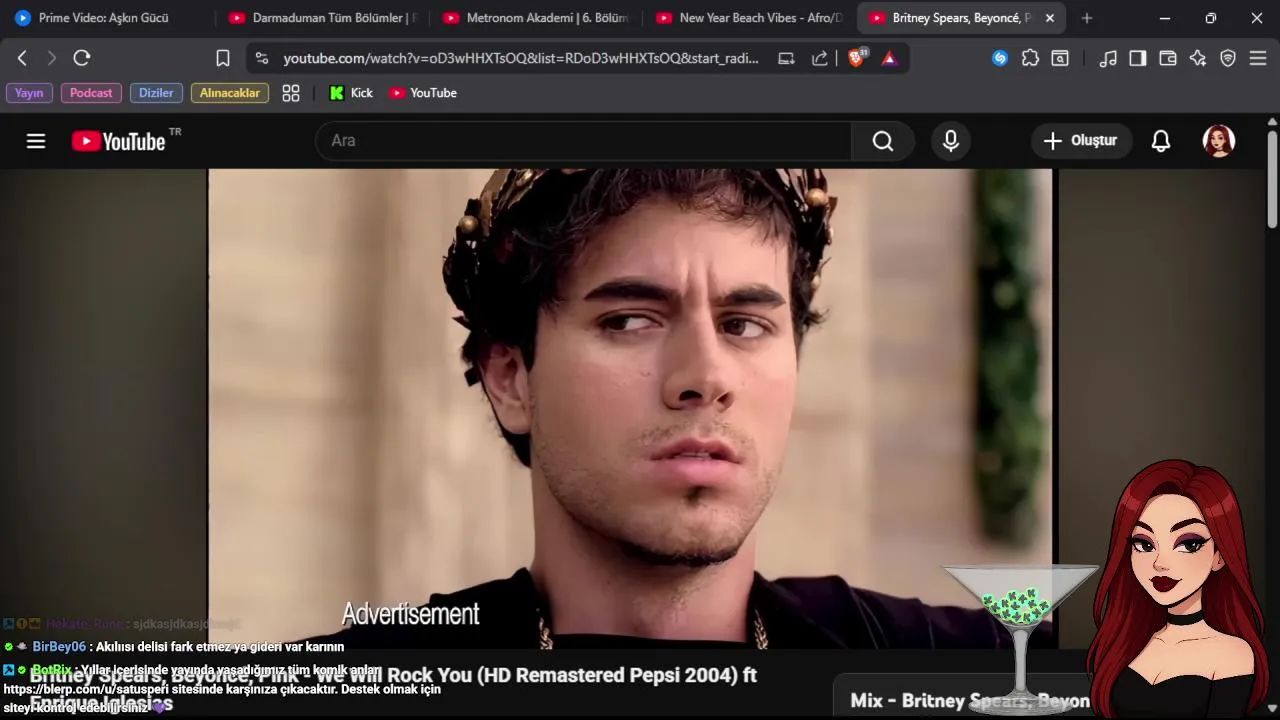Switch to Prime Video: Aşkın Gücü tab
The height and width of the screenshot is (720, 1280).
click(104, 18)
